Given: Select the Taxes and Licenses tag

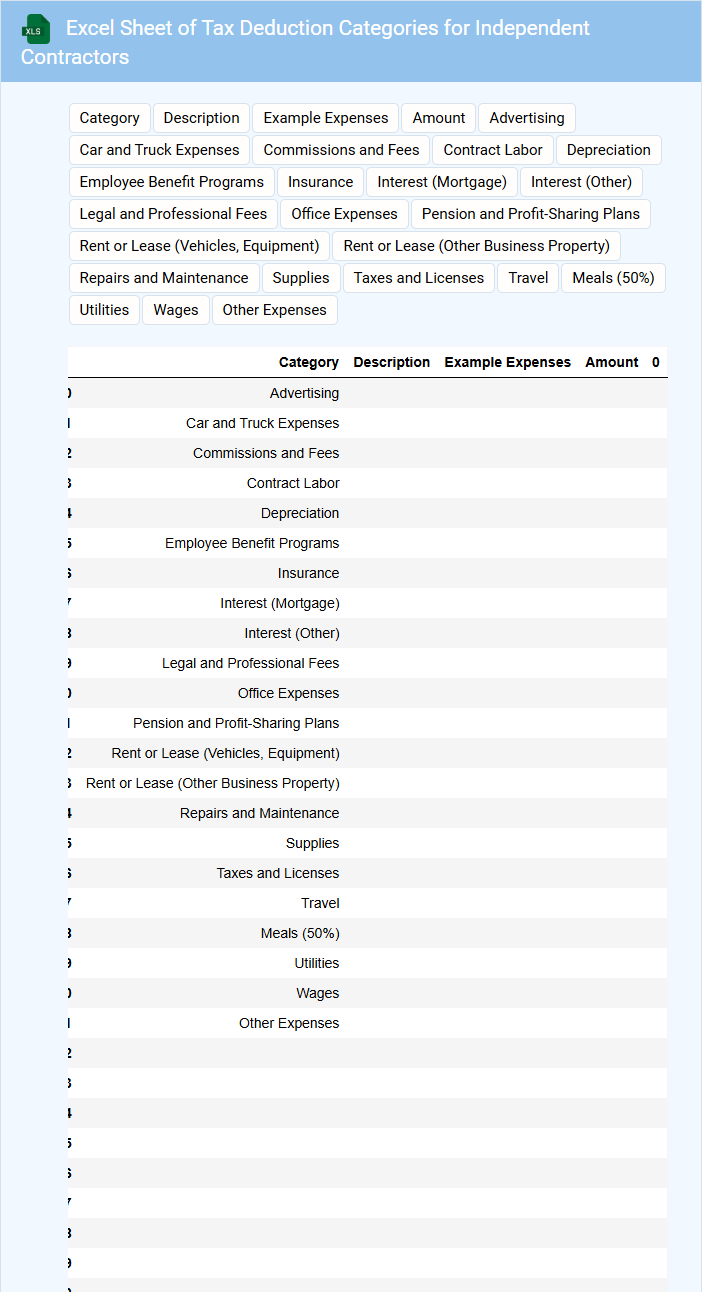Looking at the screenshot, I should (419, 278).
